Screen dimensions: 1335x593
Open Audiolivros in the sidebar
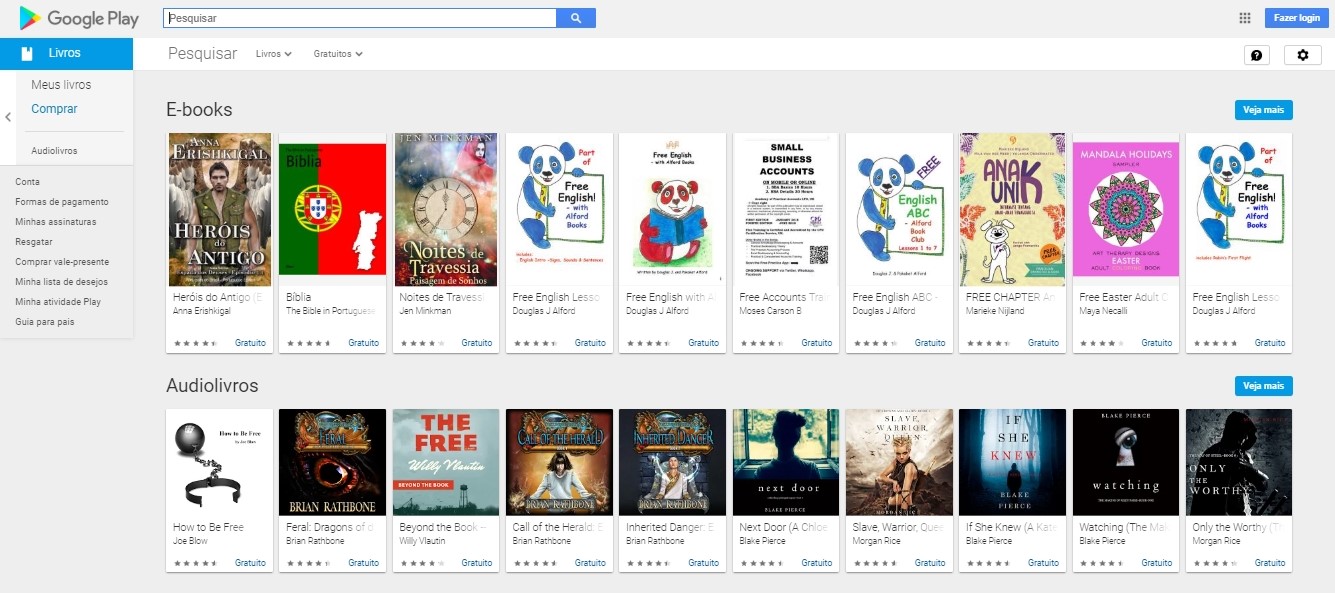pyautogui.click(x=54, y=151)
